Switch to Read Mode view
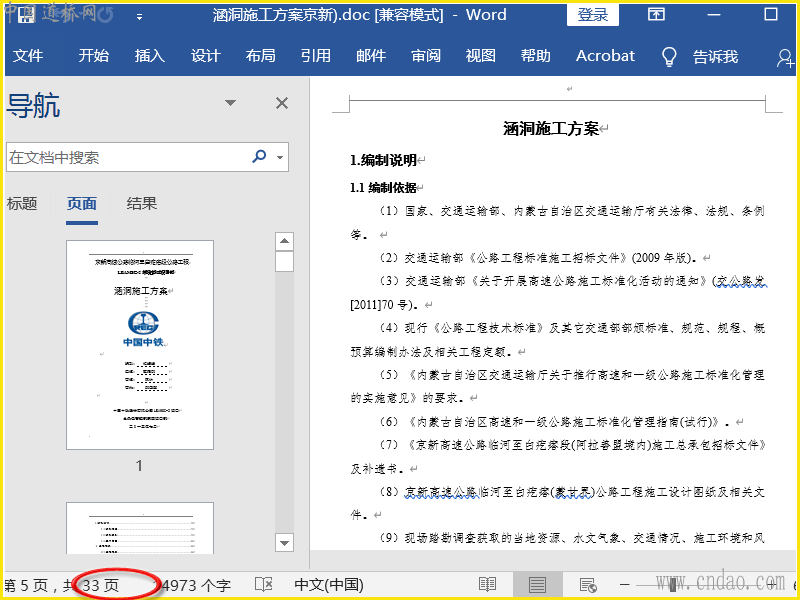Image resolution: width=800 pixels, height=600 pixels. [487, 584]
